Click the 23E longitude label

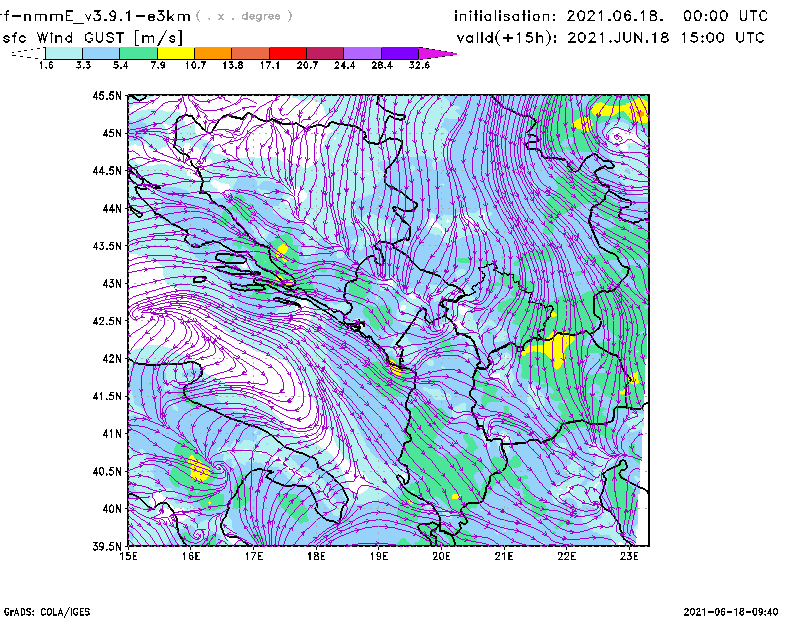(x=629, y=556)
